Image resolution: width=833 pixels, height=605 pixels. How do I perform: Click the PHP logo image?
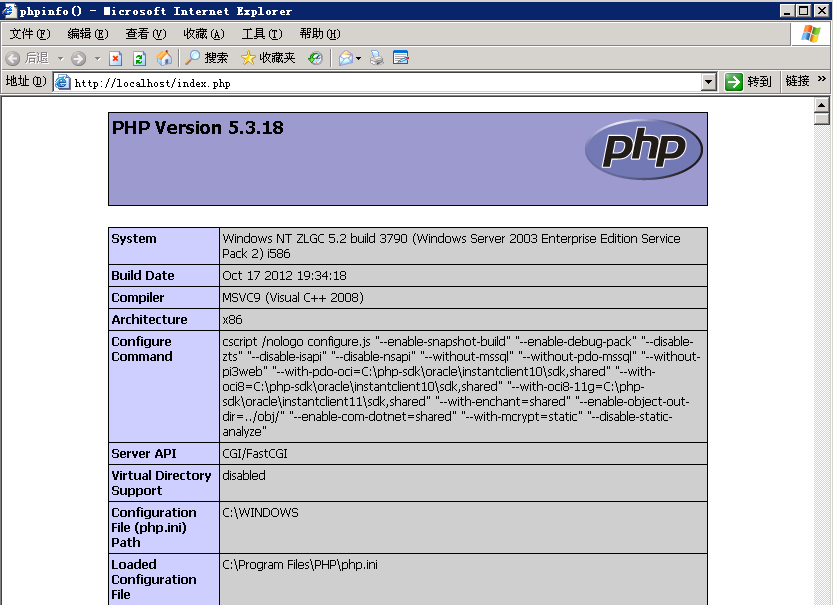[x=644, y=149]
